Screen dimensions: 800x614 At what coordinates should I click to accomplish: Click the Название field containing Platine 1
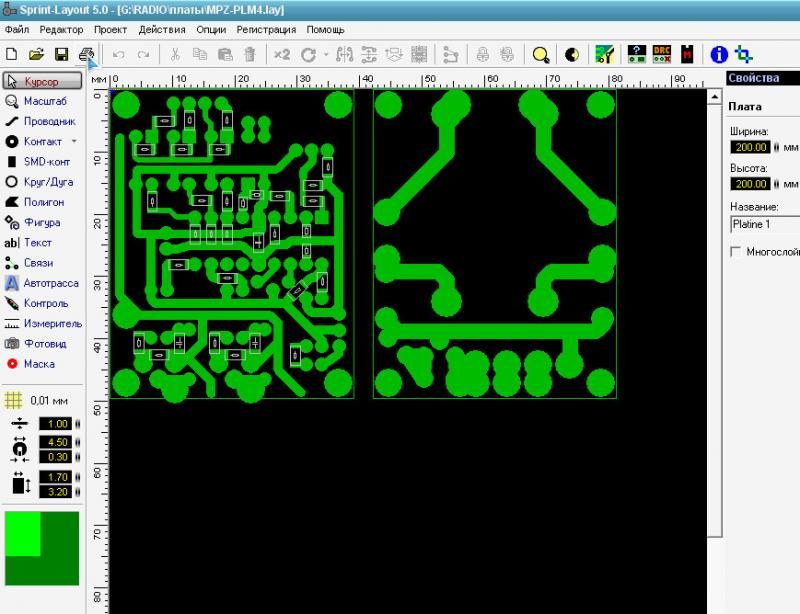(765, 224)
